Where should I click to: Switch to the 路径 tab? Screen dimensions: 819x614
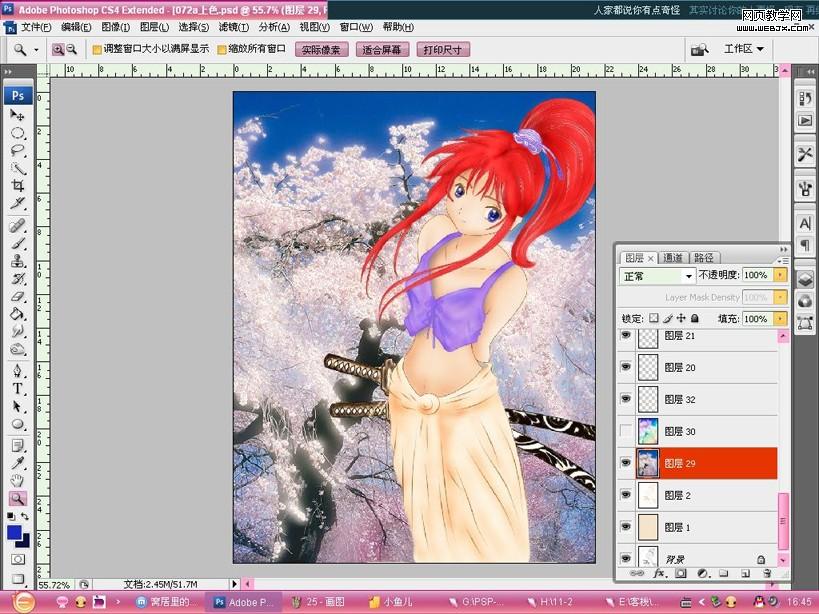tap(704, 258)
